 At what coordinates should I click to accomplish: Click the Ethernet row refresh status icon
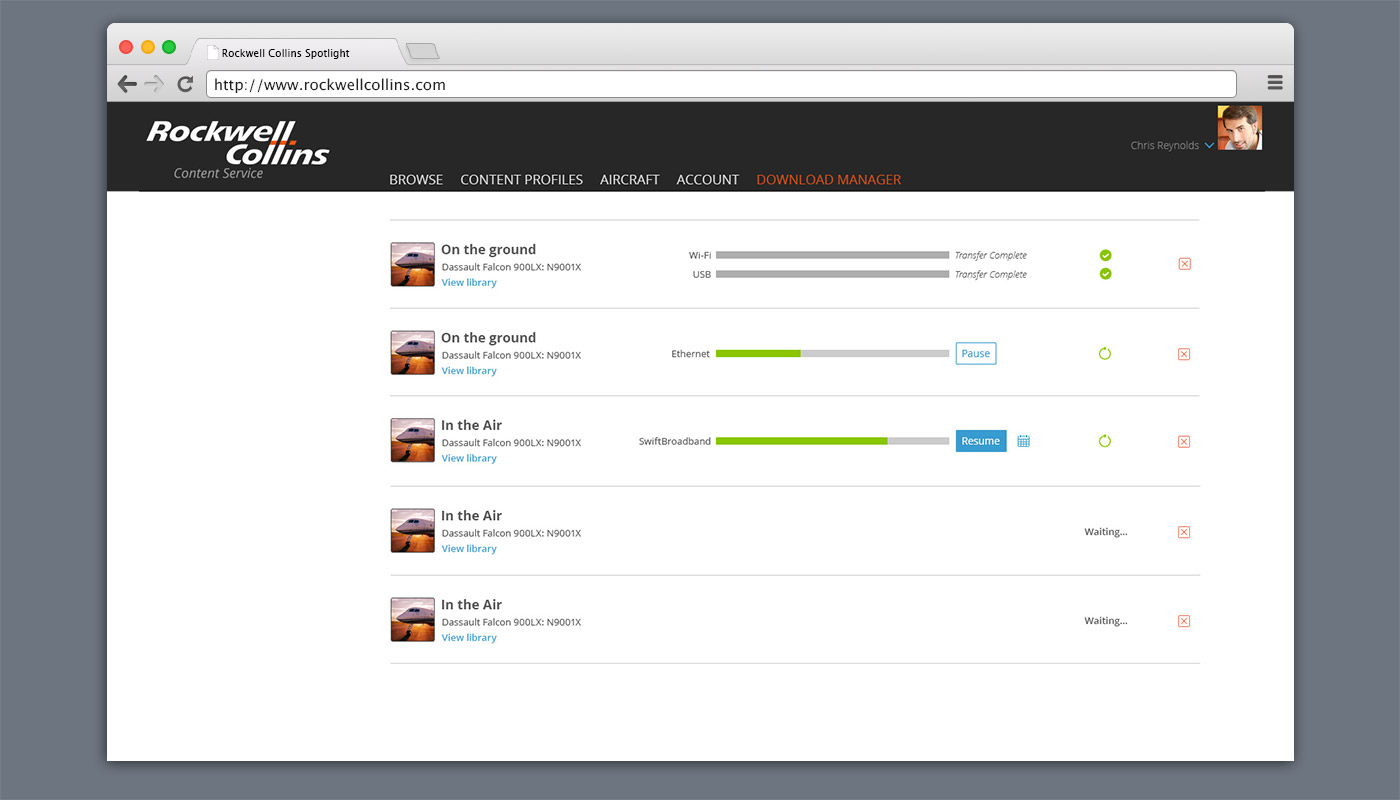1105,353
